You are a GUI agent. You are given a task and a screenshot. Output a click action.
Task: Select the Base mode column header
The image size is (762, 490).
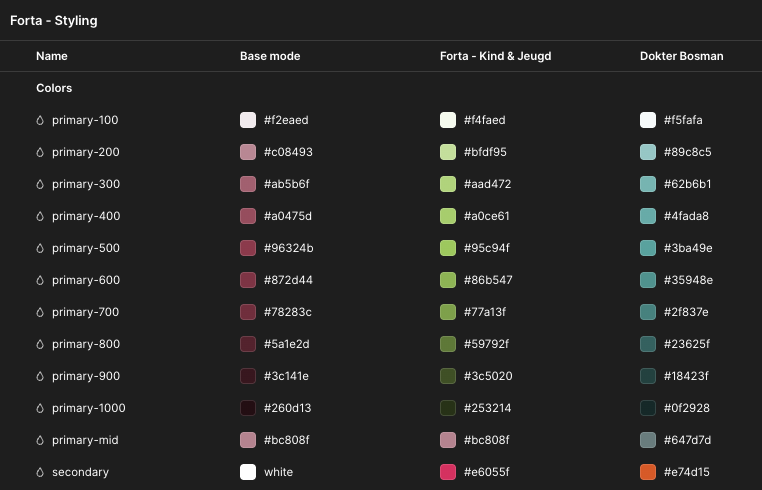(270, 56)
